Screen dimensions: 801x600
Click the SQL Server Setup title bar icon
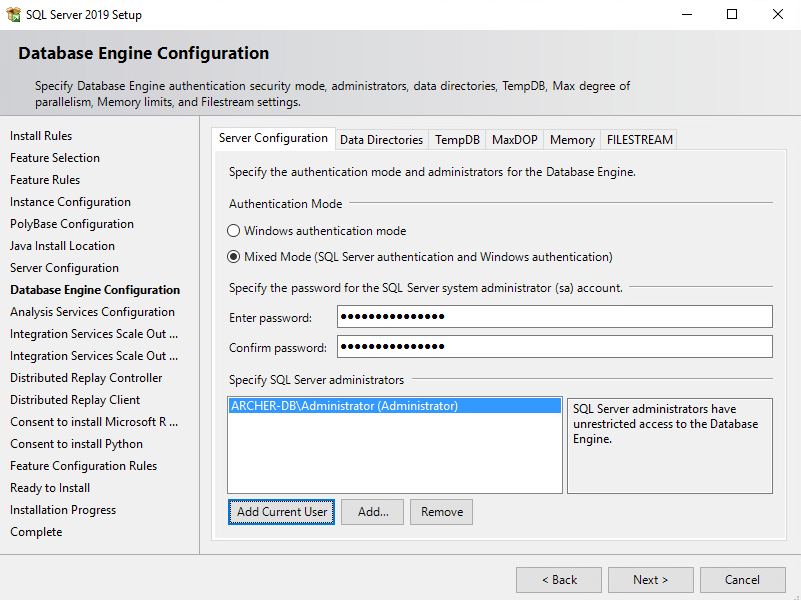pos(13,14)
